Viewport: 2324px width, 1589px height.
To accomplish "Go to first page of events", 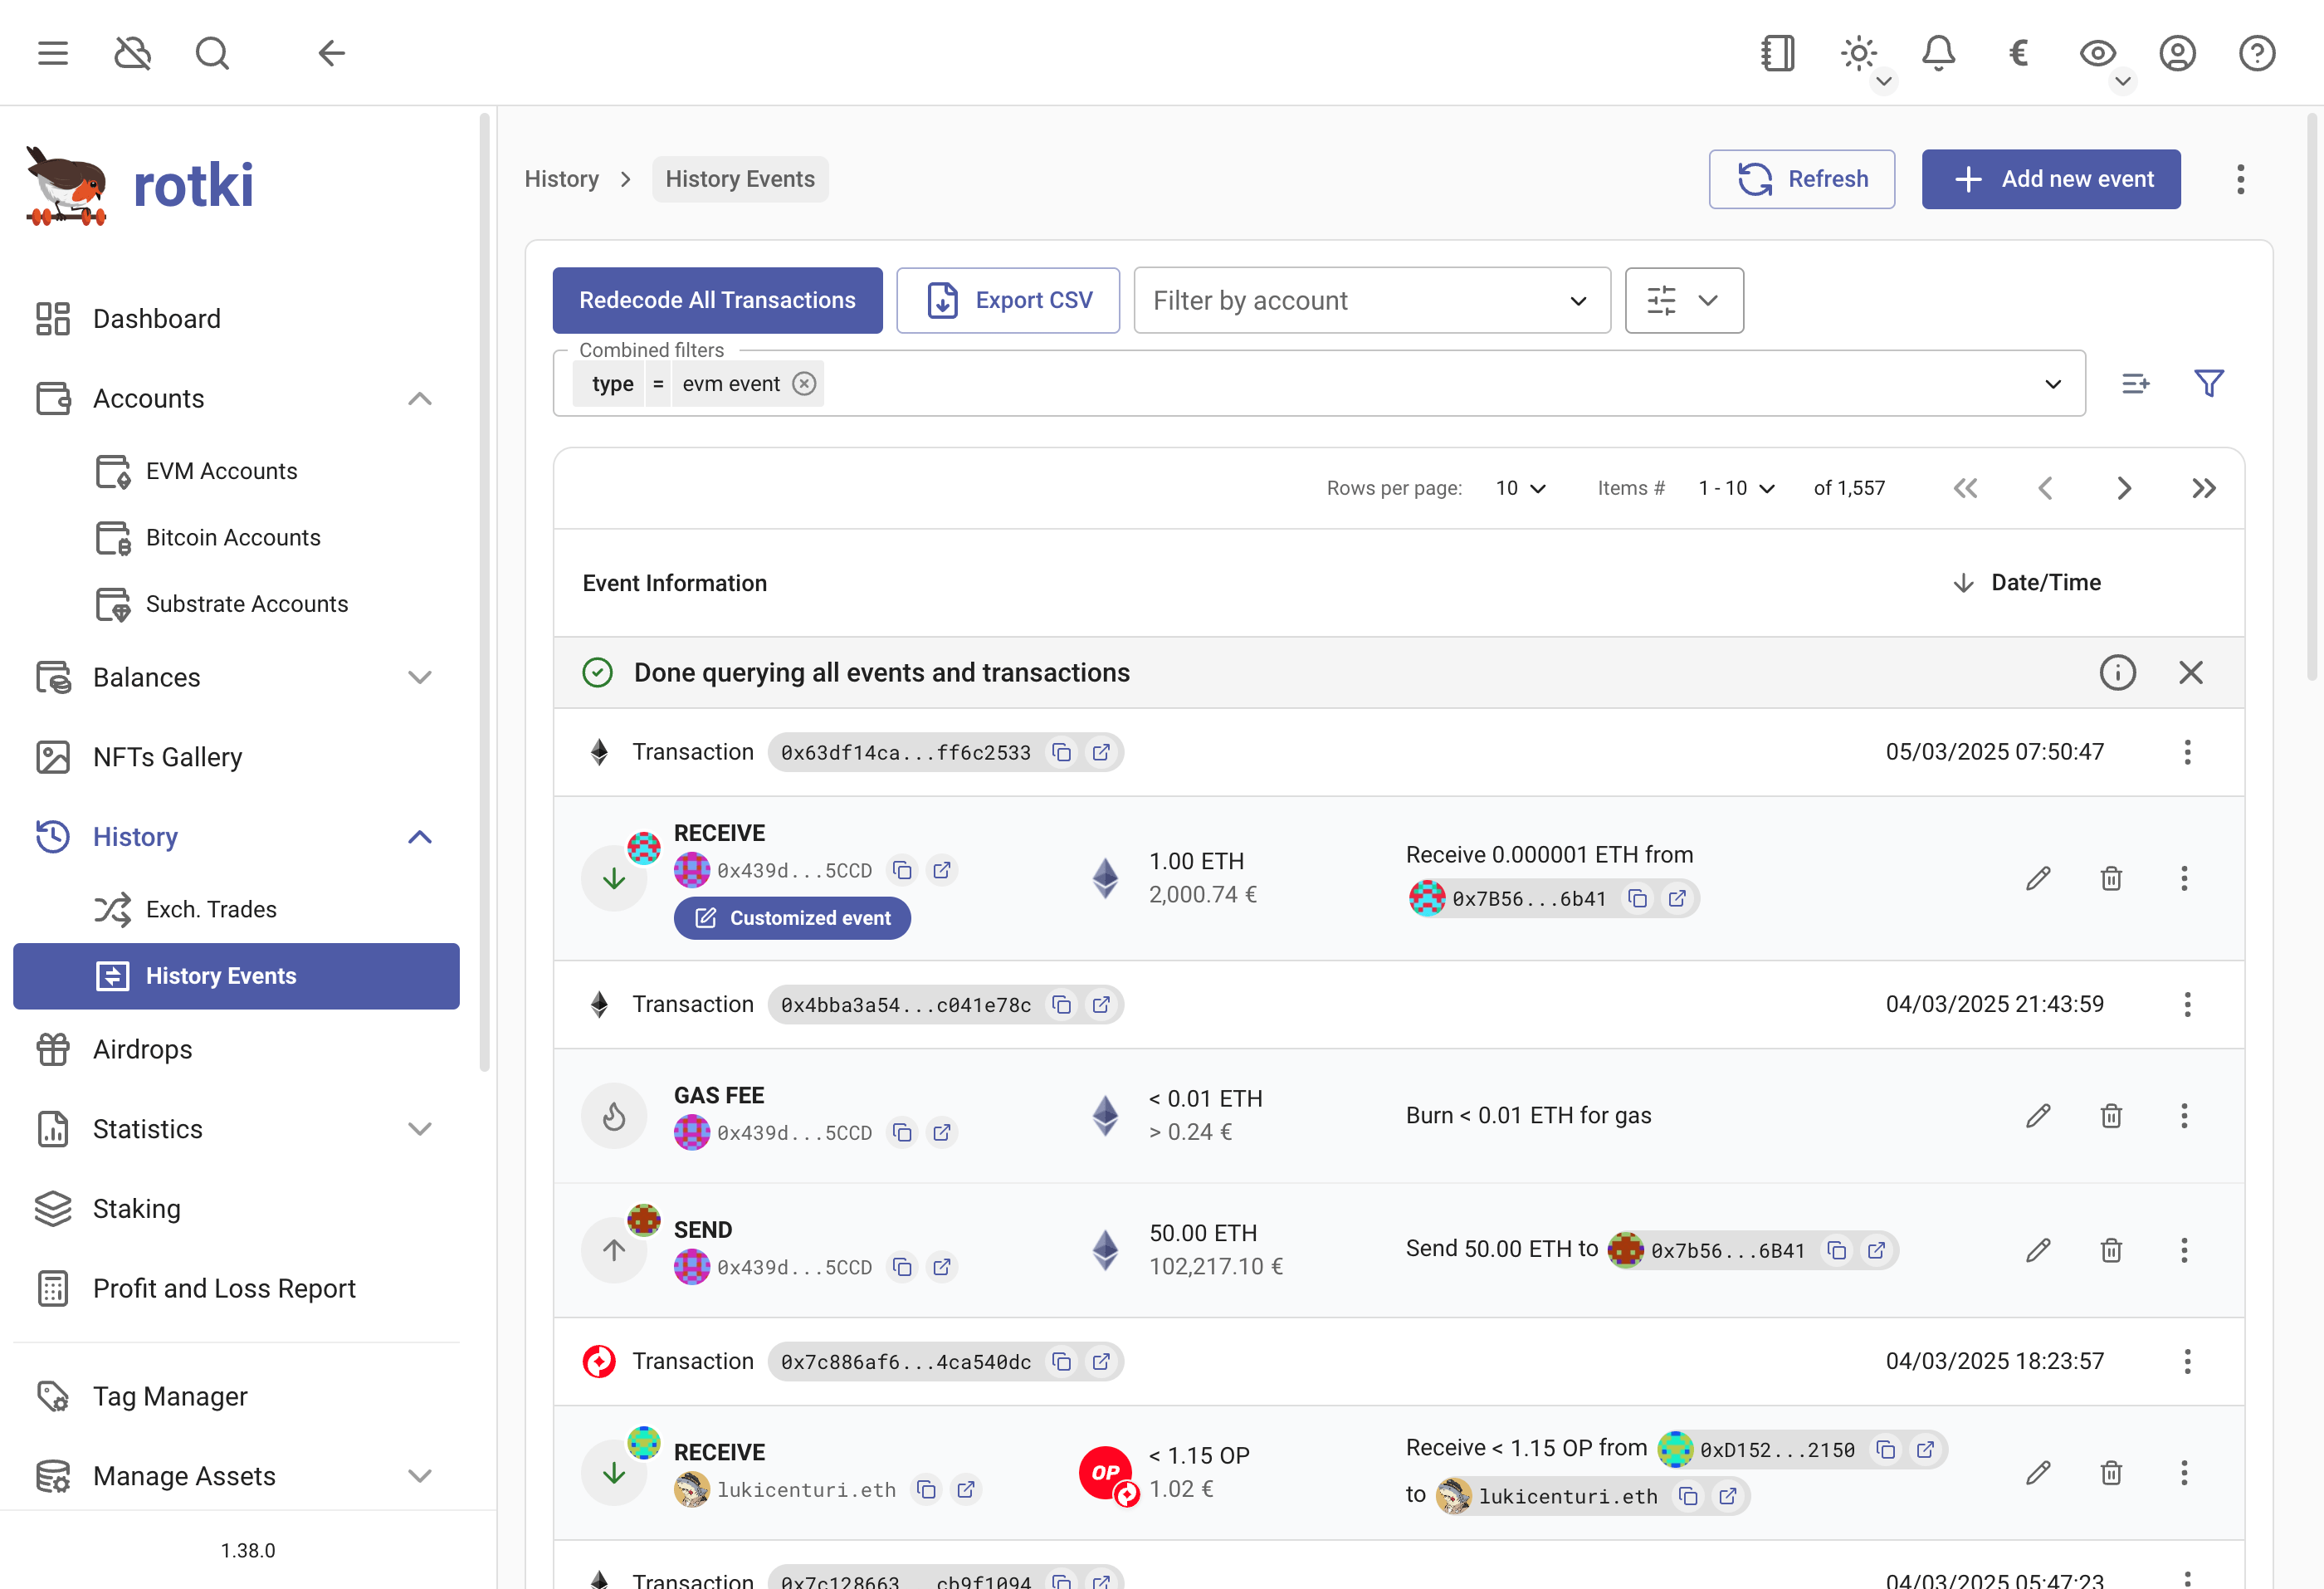I will click(1966, 488).
